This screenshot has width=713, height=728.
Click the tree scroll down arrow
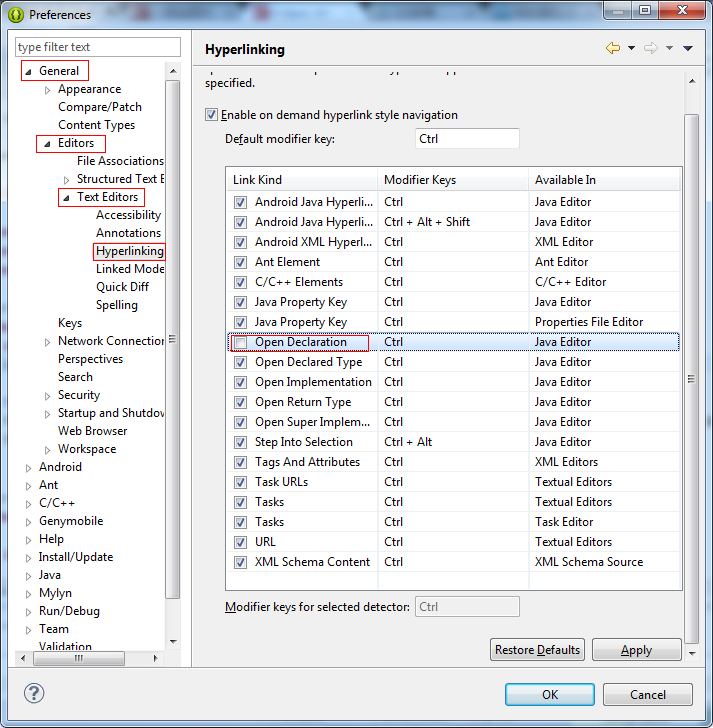tap(173, 642)
